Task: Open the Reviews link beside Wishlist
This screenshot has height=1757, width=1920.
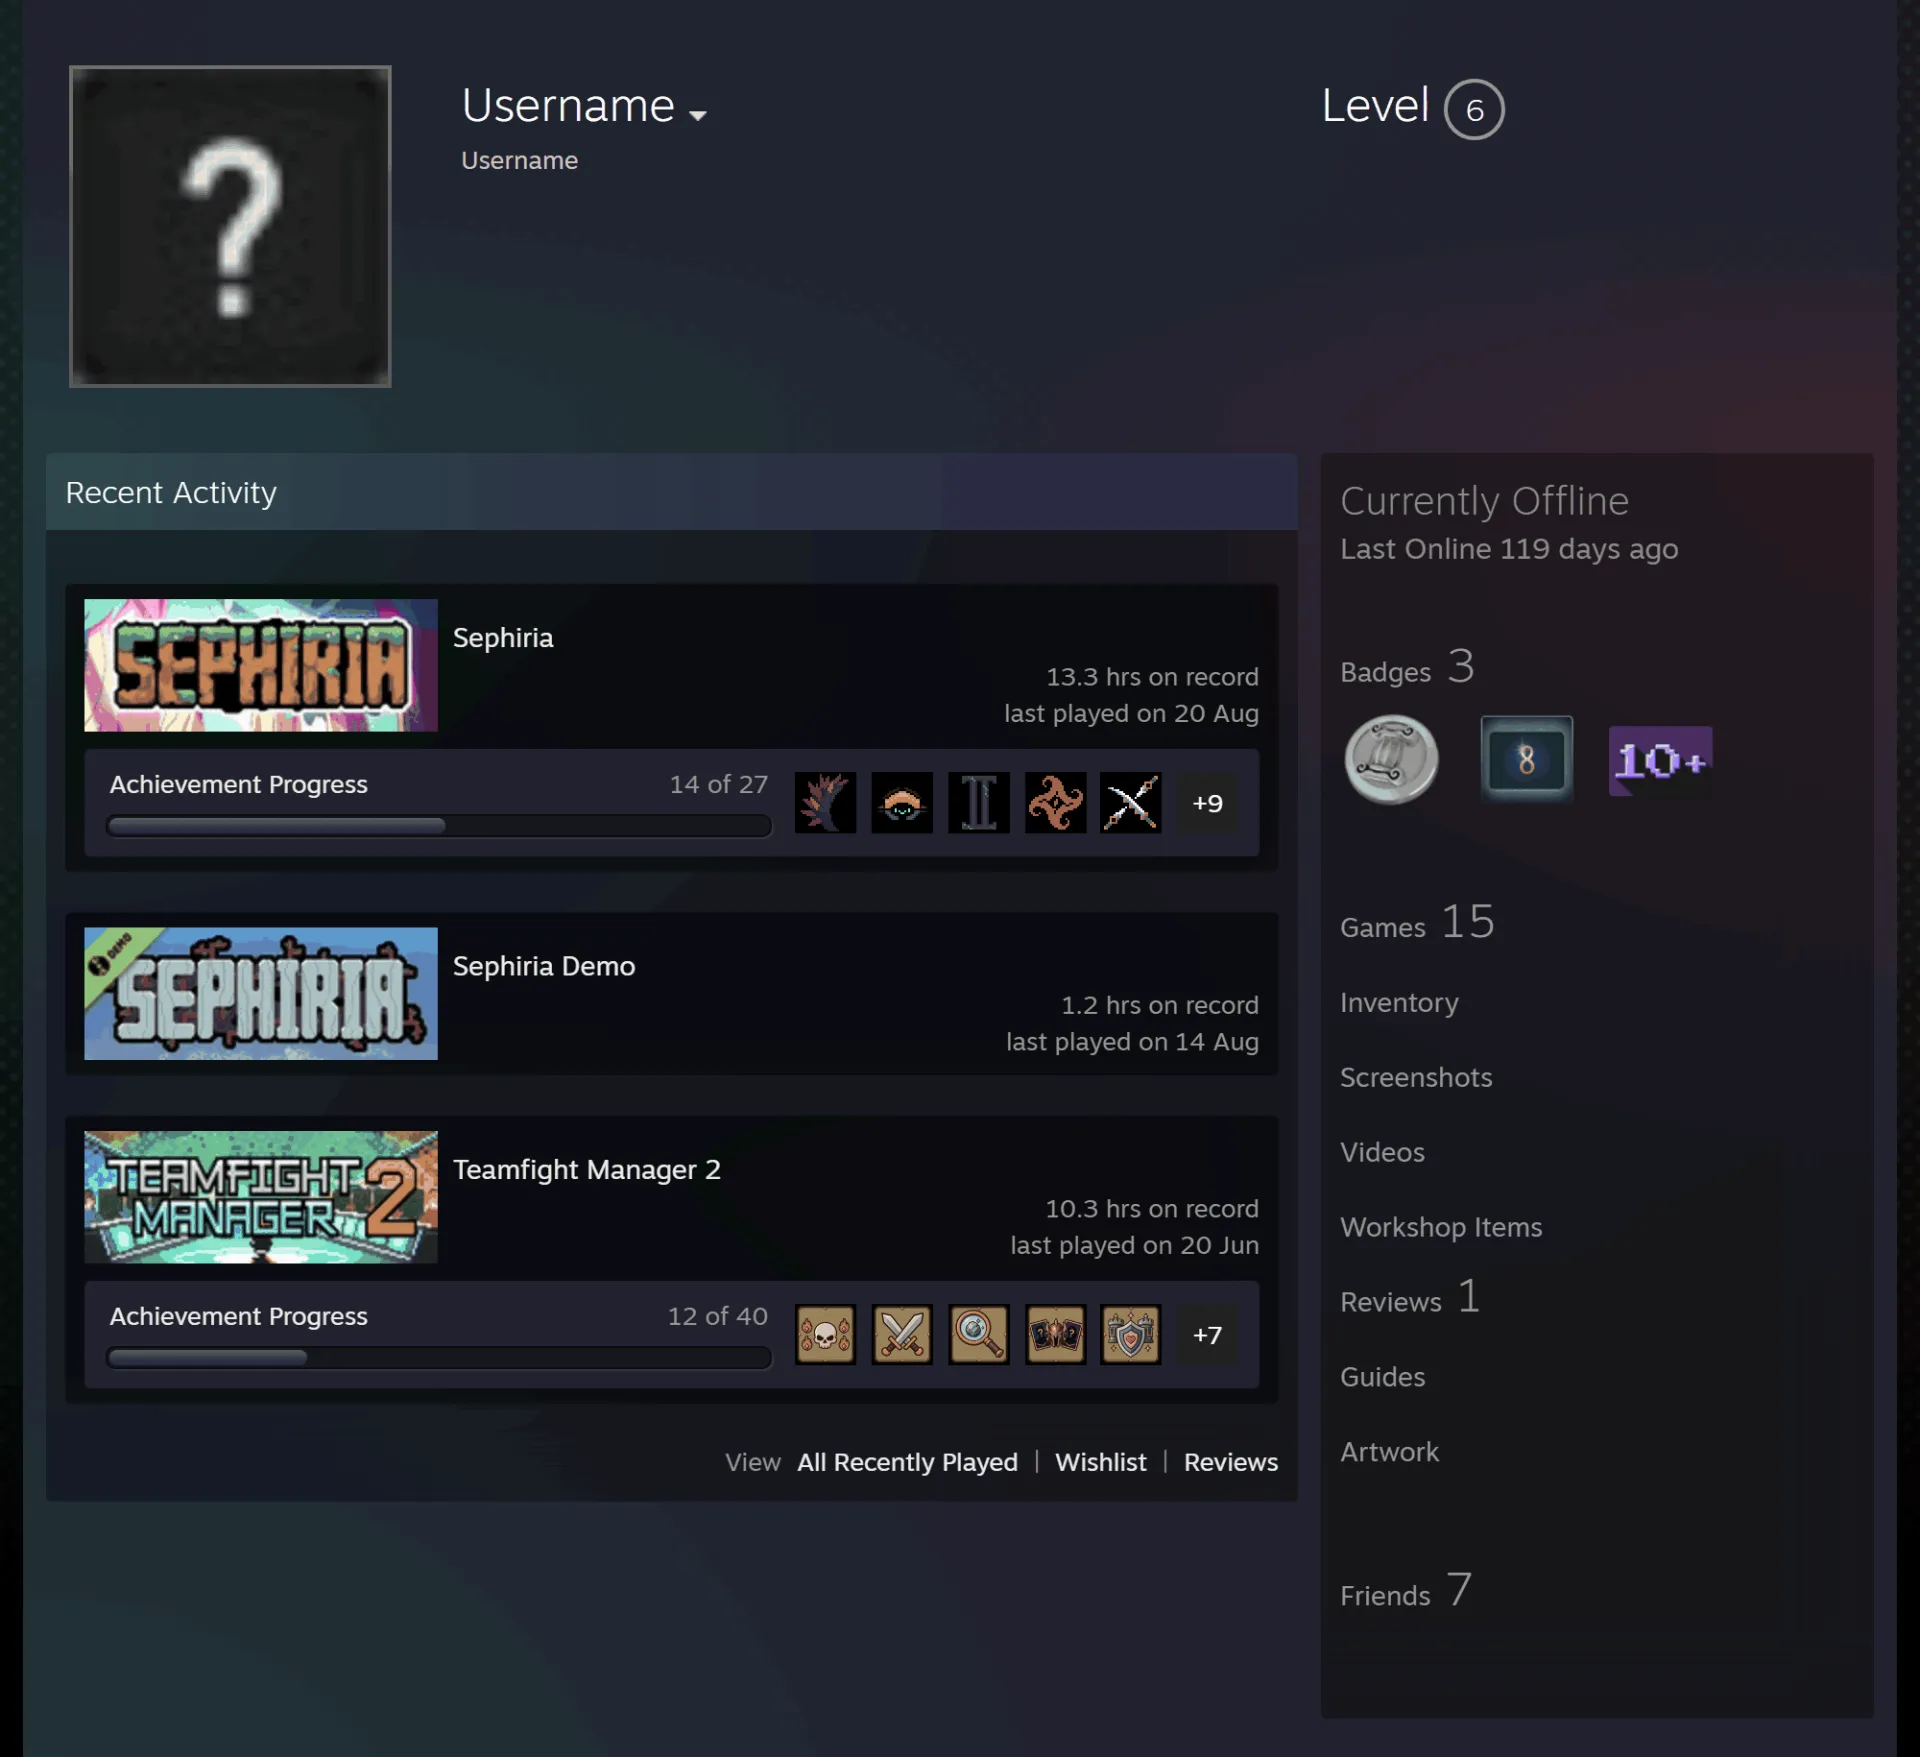Action: coord(1231,1462)
